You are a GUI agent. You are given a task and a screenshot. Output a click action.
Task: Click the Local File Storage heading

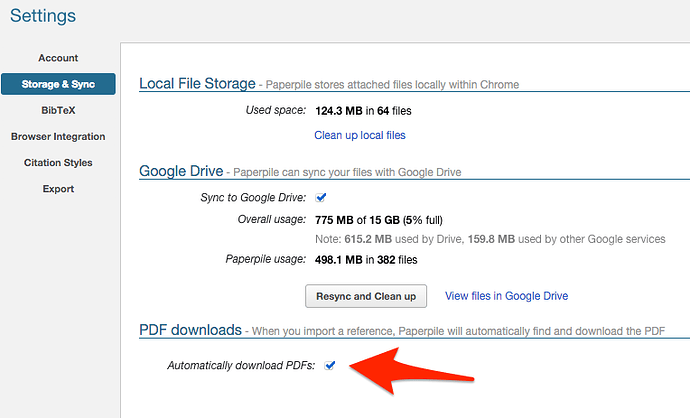point(197,83)
